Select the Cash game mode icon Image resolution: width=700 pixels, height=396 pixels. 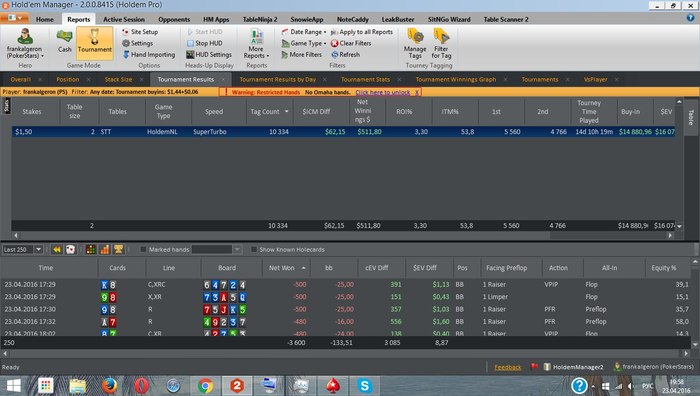pyautogui.click(x=64, y=41)
